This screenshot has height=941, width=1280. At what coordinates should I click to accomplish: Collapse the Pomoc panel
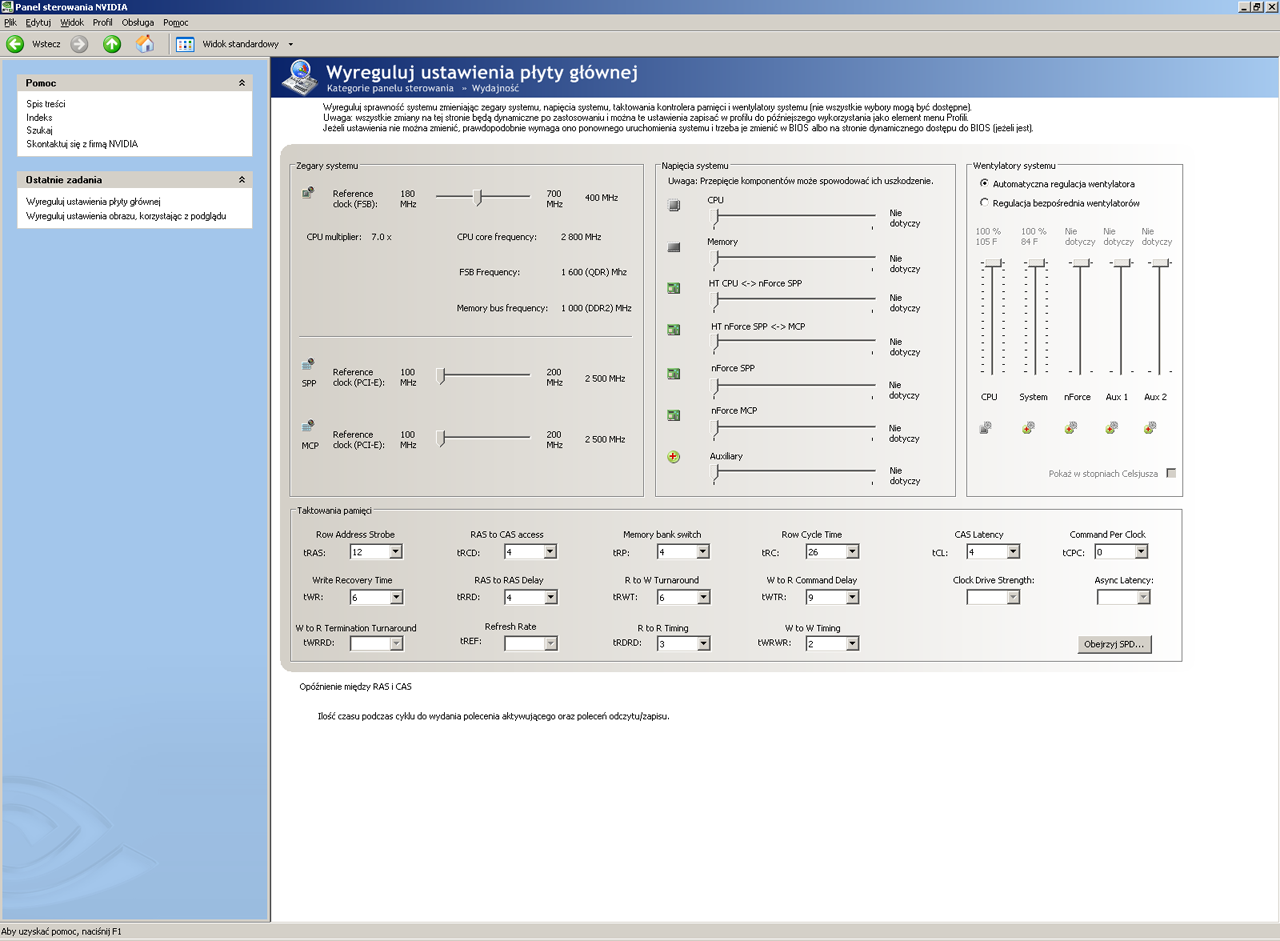241,83
